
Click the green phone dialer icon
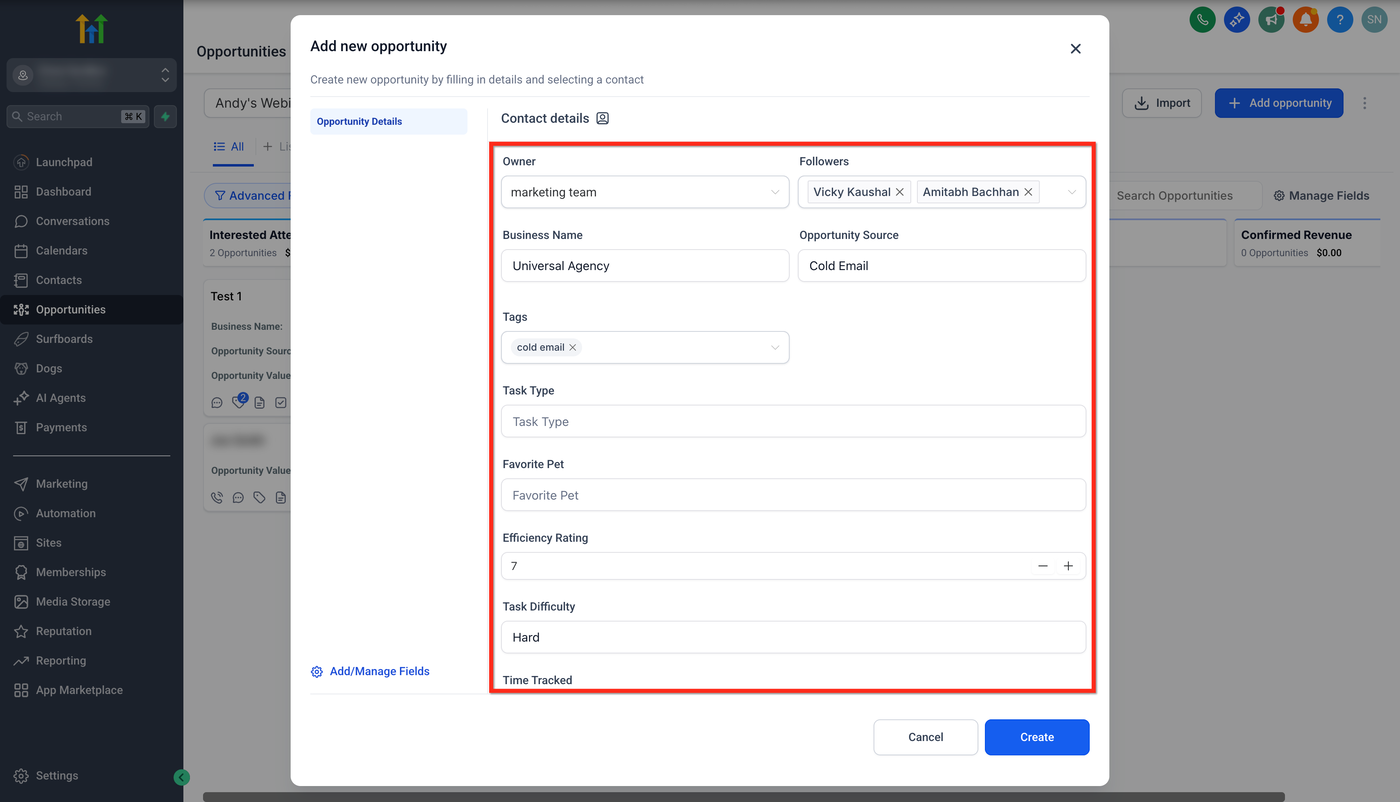(x=1202, y=19)
